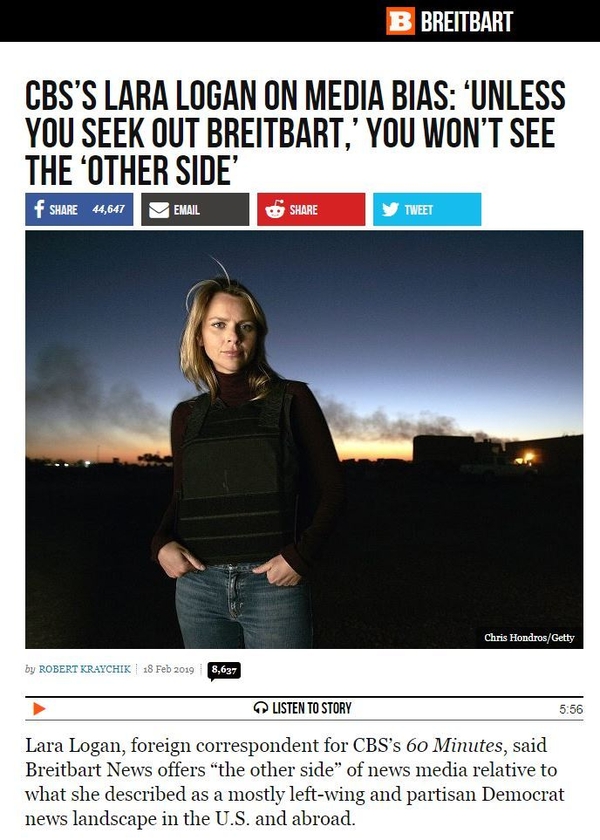Play the audio story with orange triangle
This screenshot has height=840, width=600.
[39, 709]
